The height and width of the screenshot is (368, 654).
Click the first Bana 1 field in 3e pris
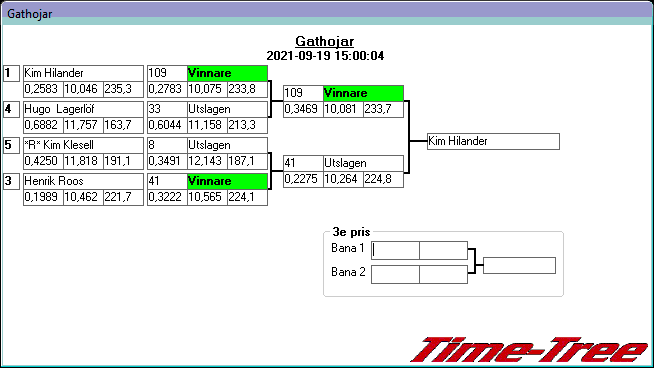click(395, 250)
